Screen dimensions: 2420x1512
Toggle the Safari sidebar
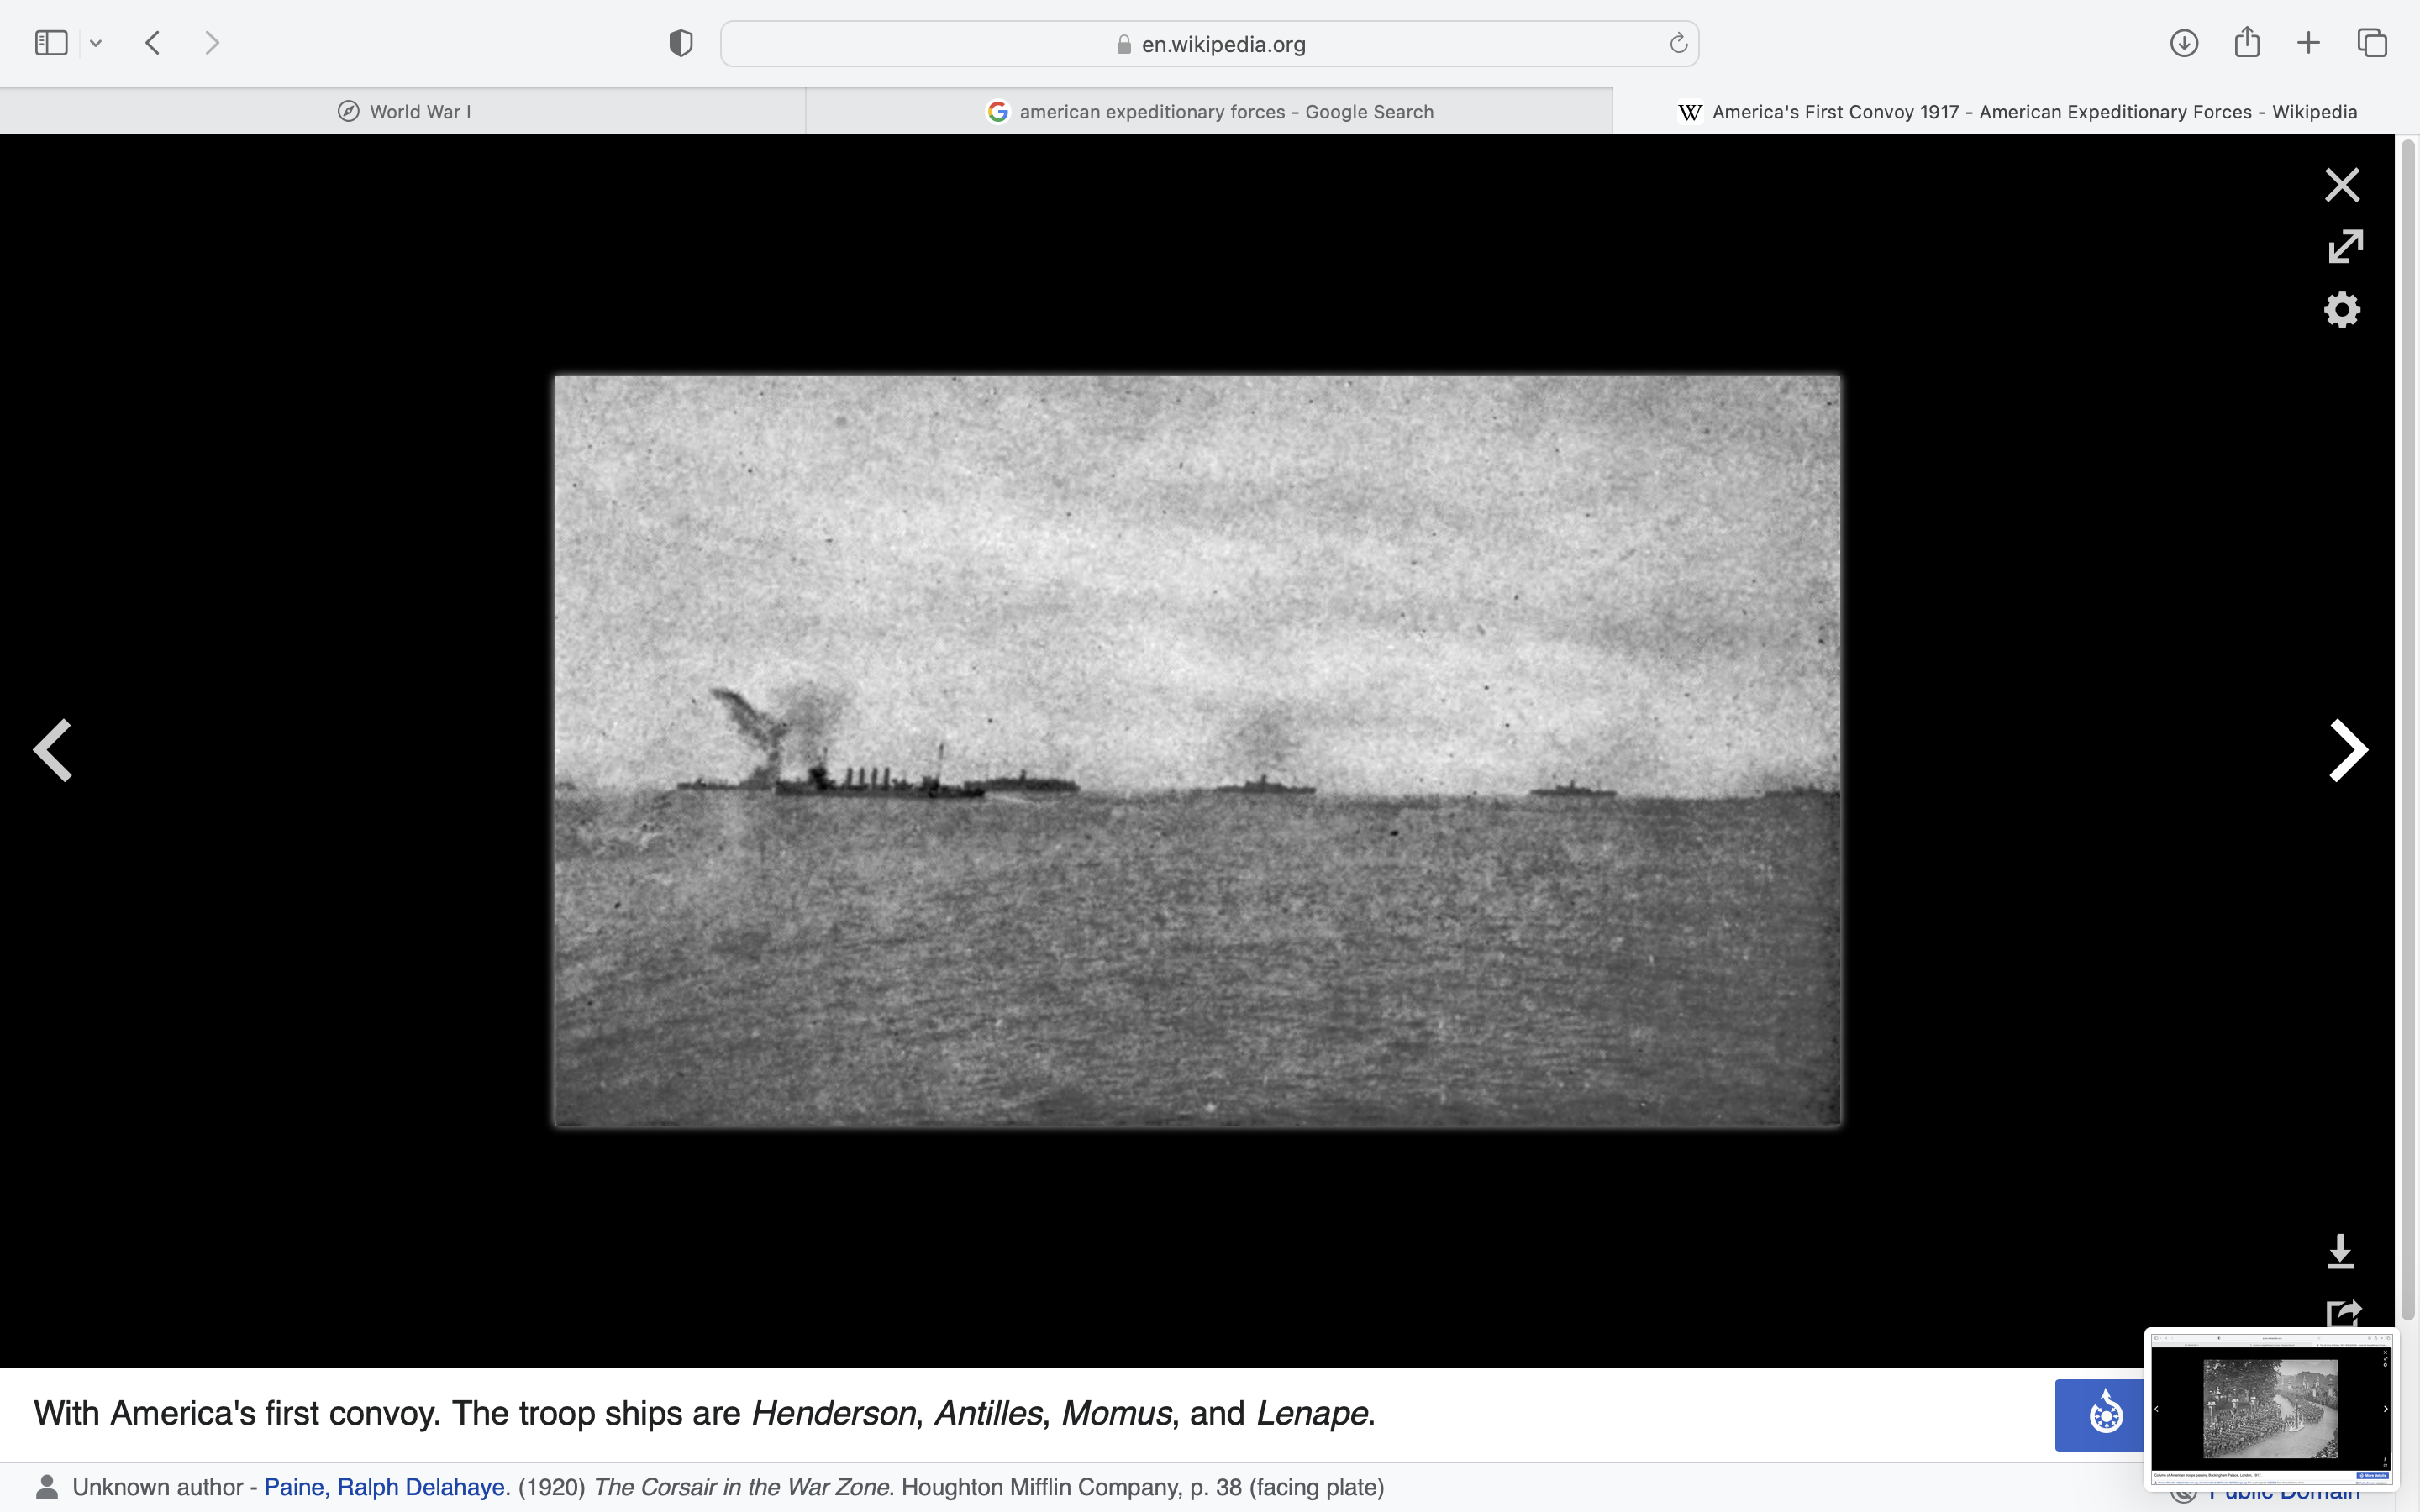point(51,43)
